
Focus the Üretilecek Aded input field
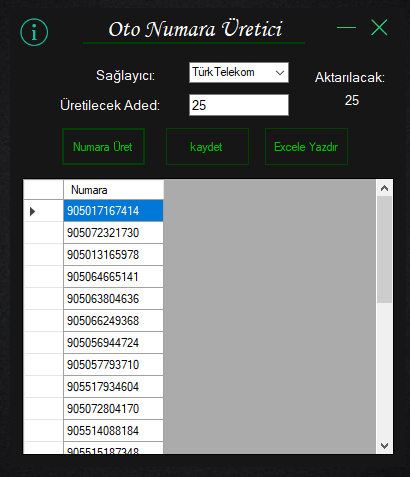pyautogui.click(x=239, y=105)
